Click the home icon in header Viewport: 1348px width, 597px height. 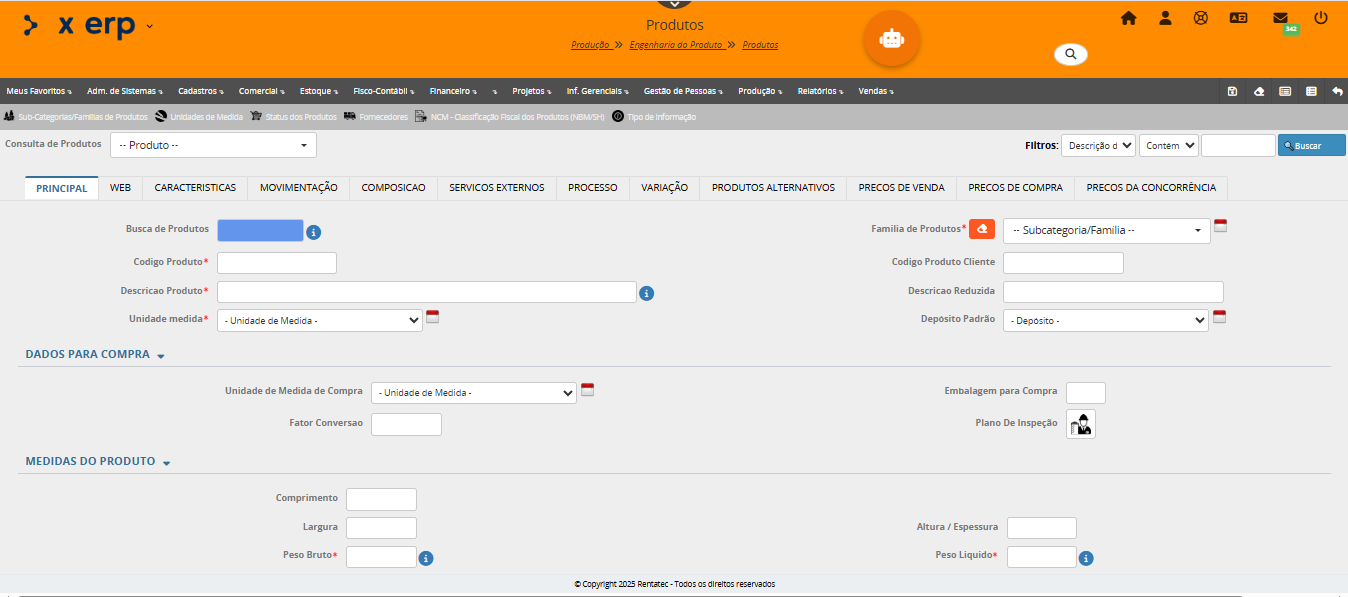[x=1128, y=18]
